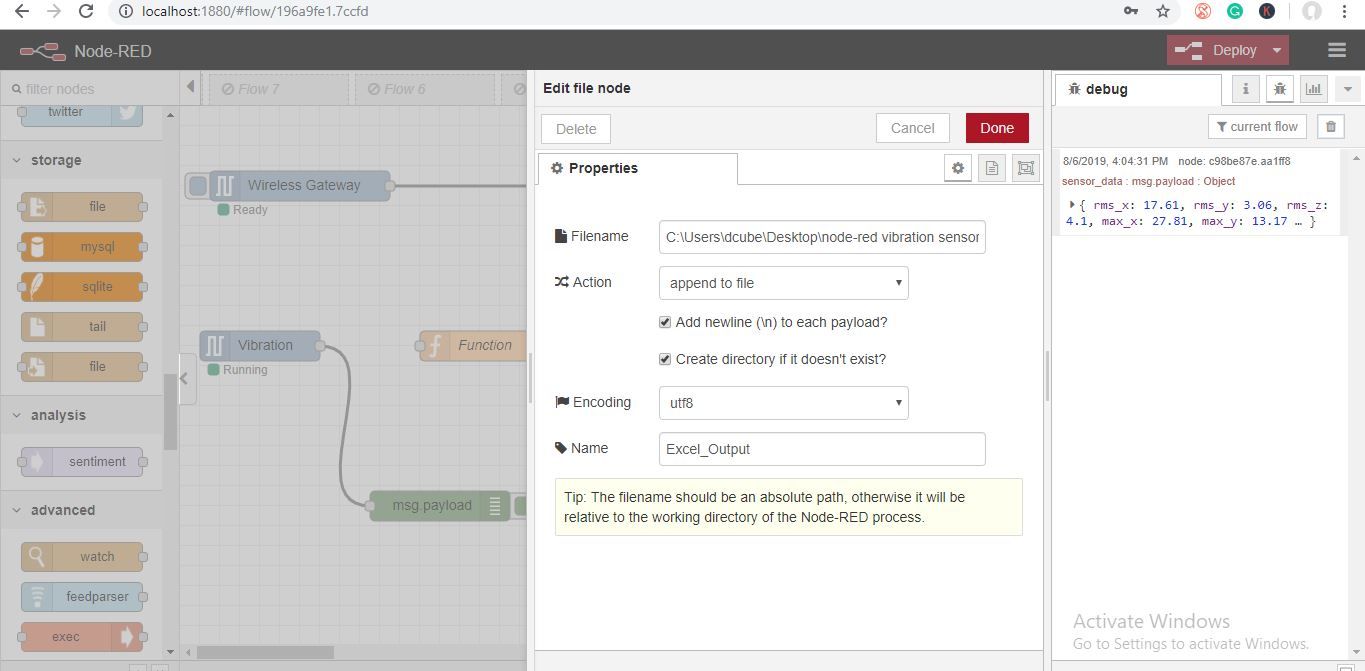The height and width of the screenshot is (671, 1365).
Task: Open the Chrome profile avatar
Action: [x=1312, y=11]
